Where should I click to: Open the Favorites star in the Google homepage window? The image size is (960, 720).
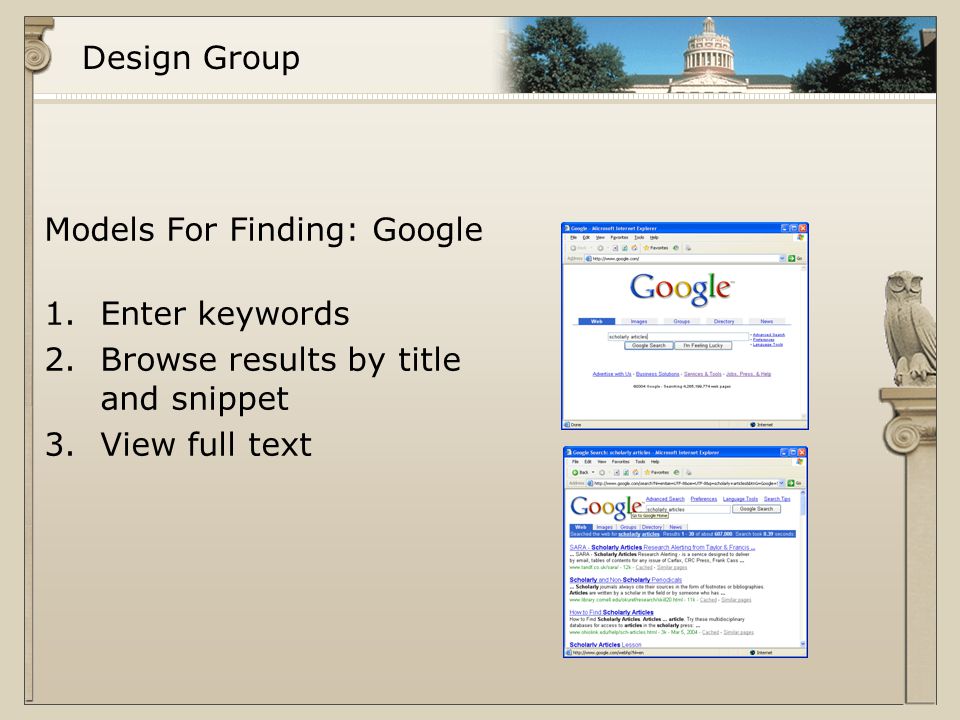pyautogui.click(x=647, y=248)
